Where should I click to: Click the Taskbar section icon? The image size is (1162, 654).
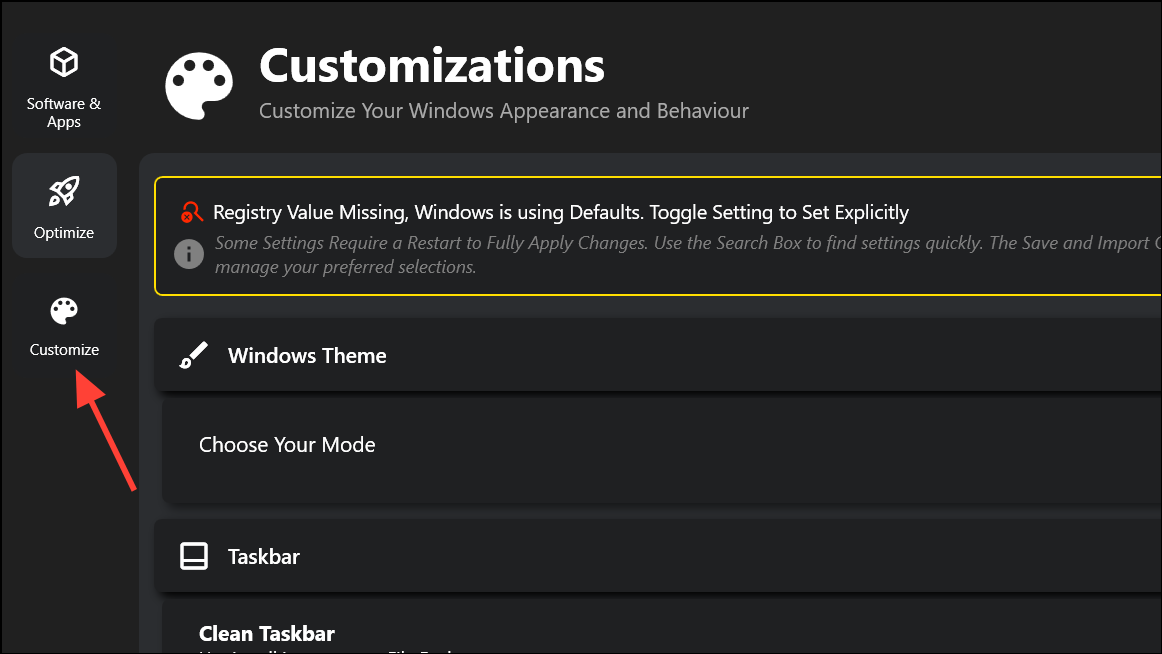click(x=194, y=556)
